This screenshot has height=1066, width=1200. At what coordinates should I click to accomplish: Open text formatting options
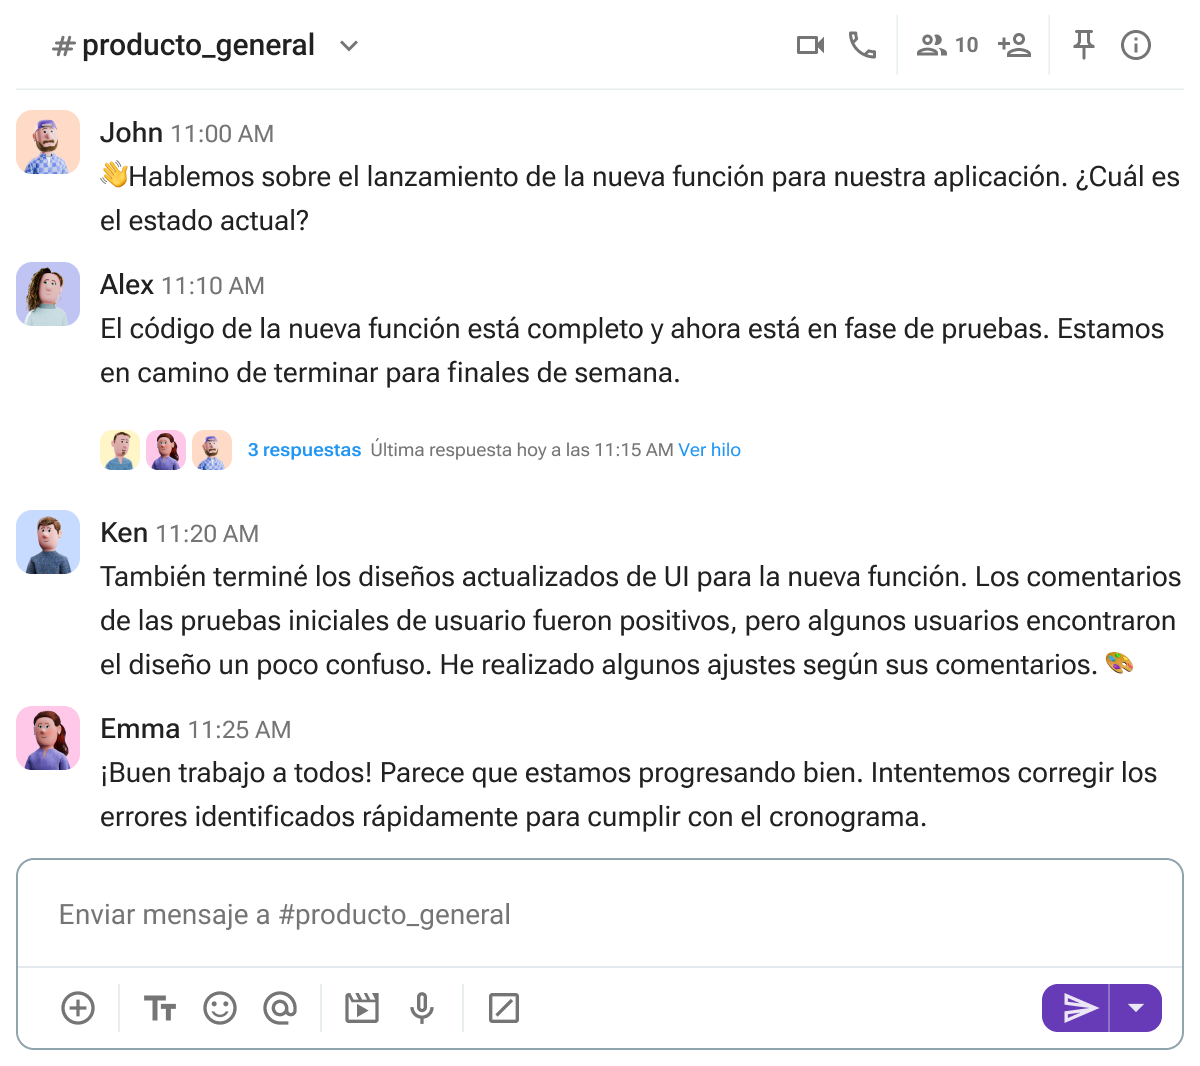point(159,1008)
